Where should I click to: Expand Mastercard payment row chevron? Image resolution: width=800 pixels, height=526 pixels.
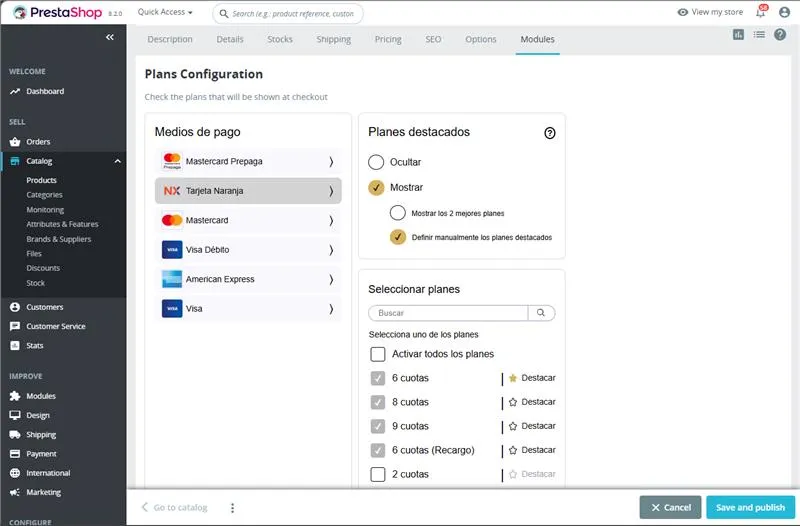click(331, 220)
